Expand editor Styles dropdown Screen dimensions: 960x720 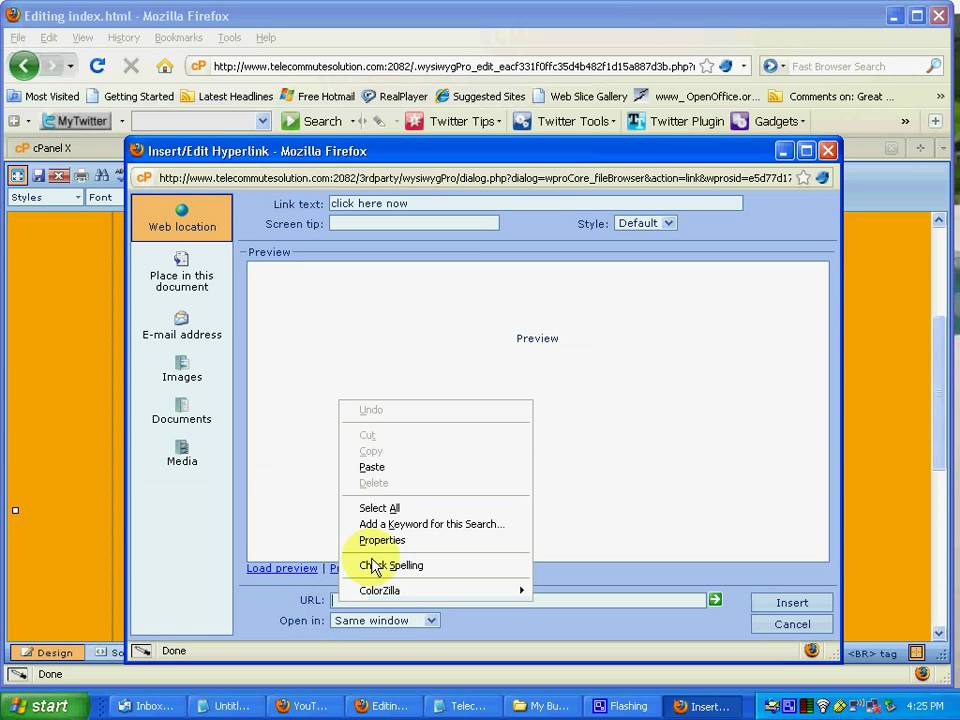(x=45, y=197)
